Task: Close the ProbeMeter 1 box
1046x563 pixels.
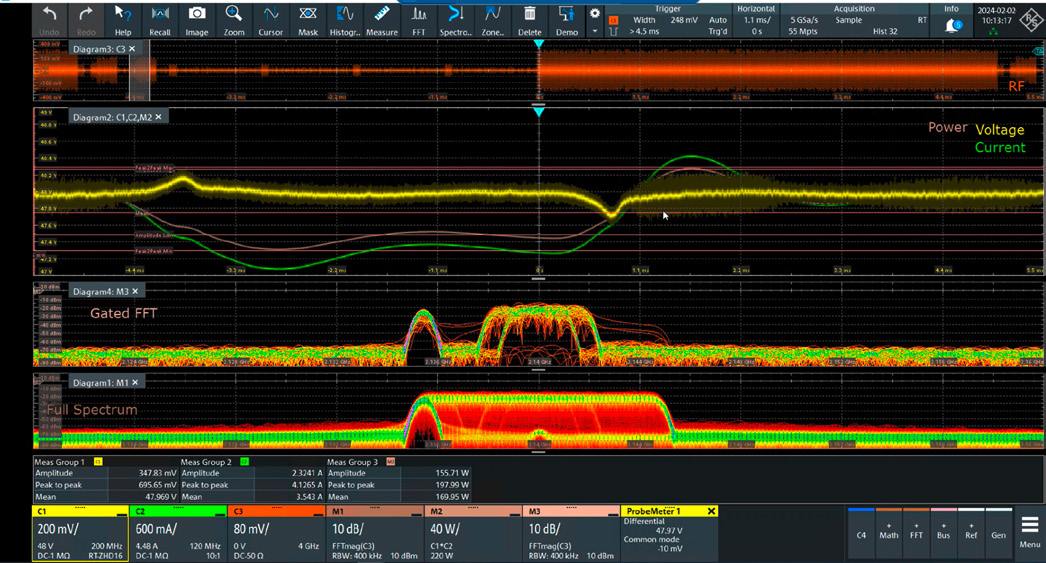Action: (711, 511)
